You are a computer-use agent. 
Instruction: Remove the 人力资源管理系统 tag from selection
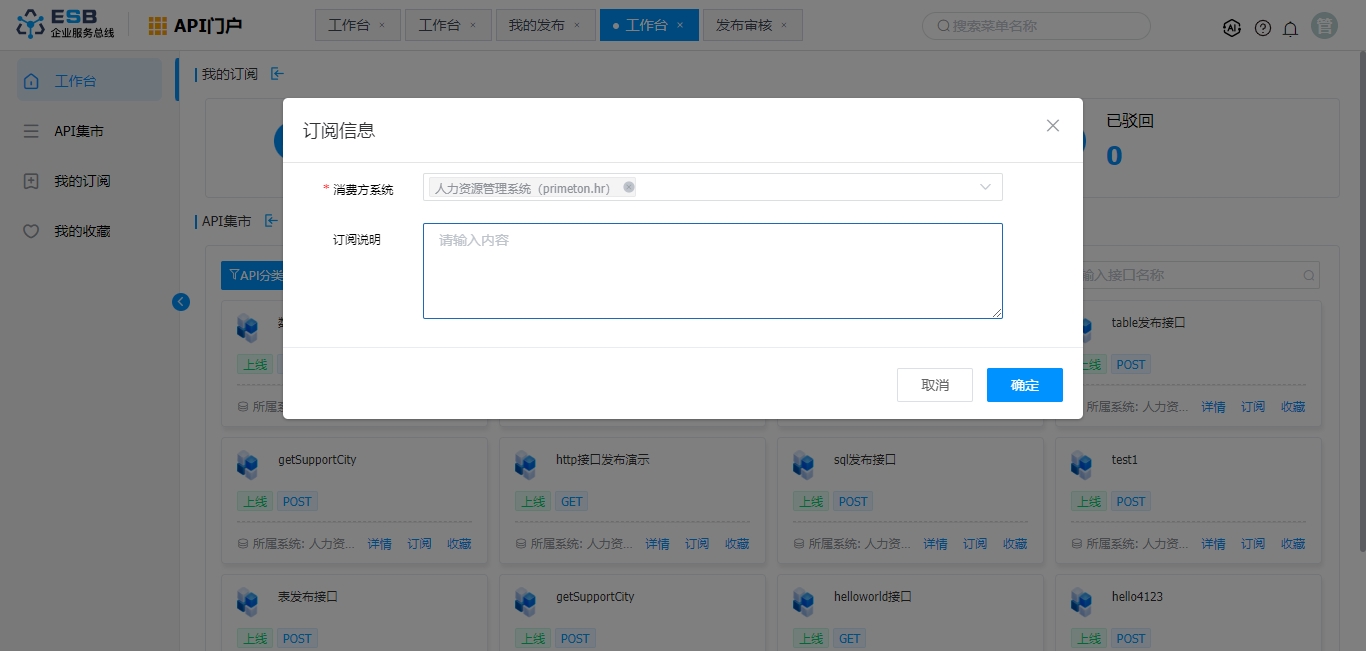pos(629,187)
